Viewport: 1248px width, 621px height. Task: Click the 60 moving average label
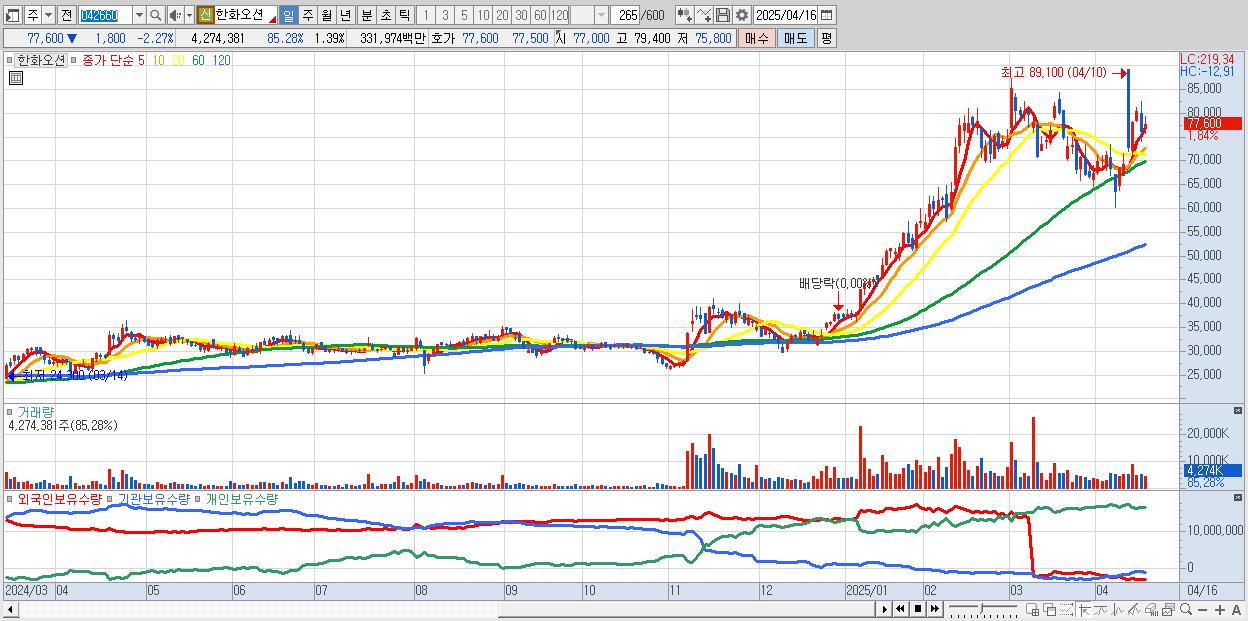point(198,60)
